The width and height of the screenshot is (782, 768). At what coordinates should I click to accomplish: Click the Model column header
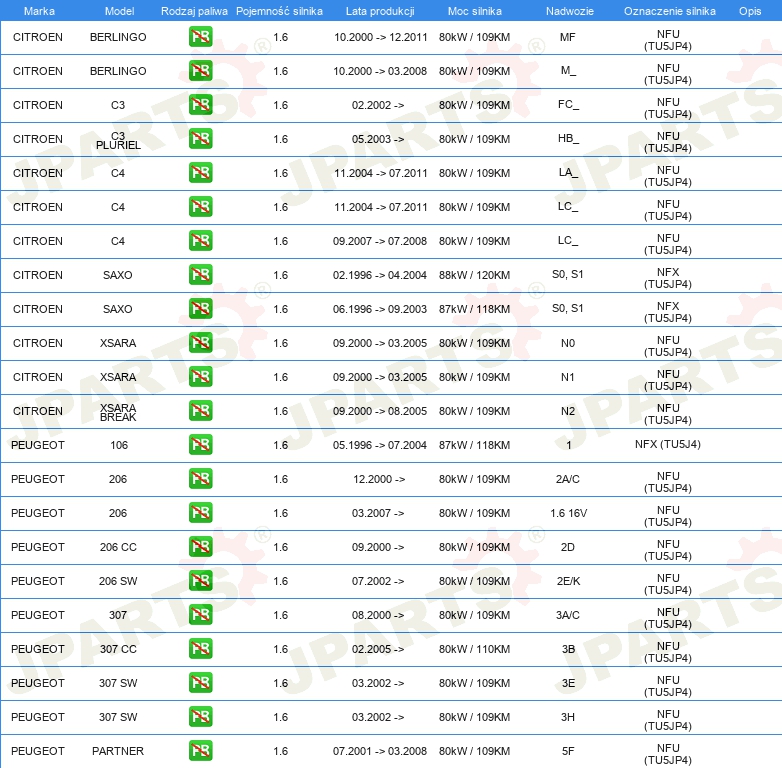tap(119, 11)
